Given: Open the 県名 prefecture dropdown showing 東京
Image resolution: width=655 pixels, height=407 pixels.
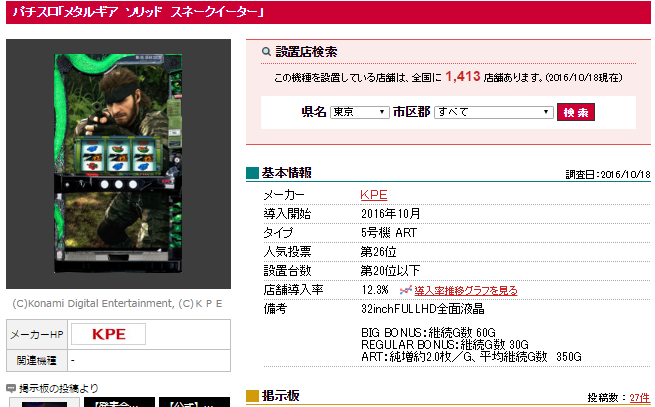Looking at the screenshot, I should click(x=360, y=112).
